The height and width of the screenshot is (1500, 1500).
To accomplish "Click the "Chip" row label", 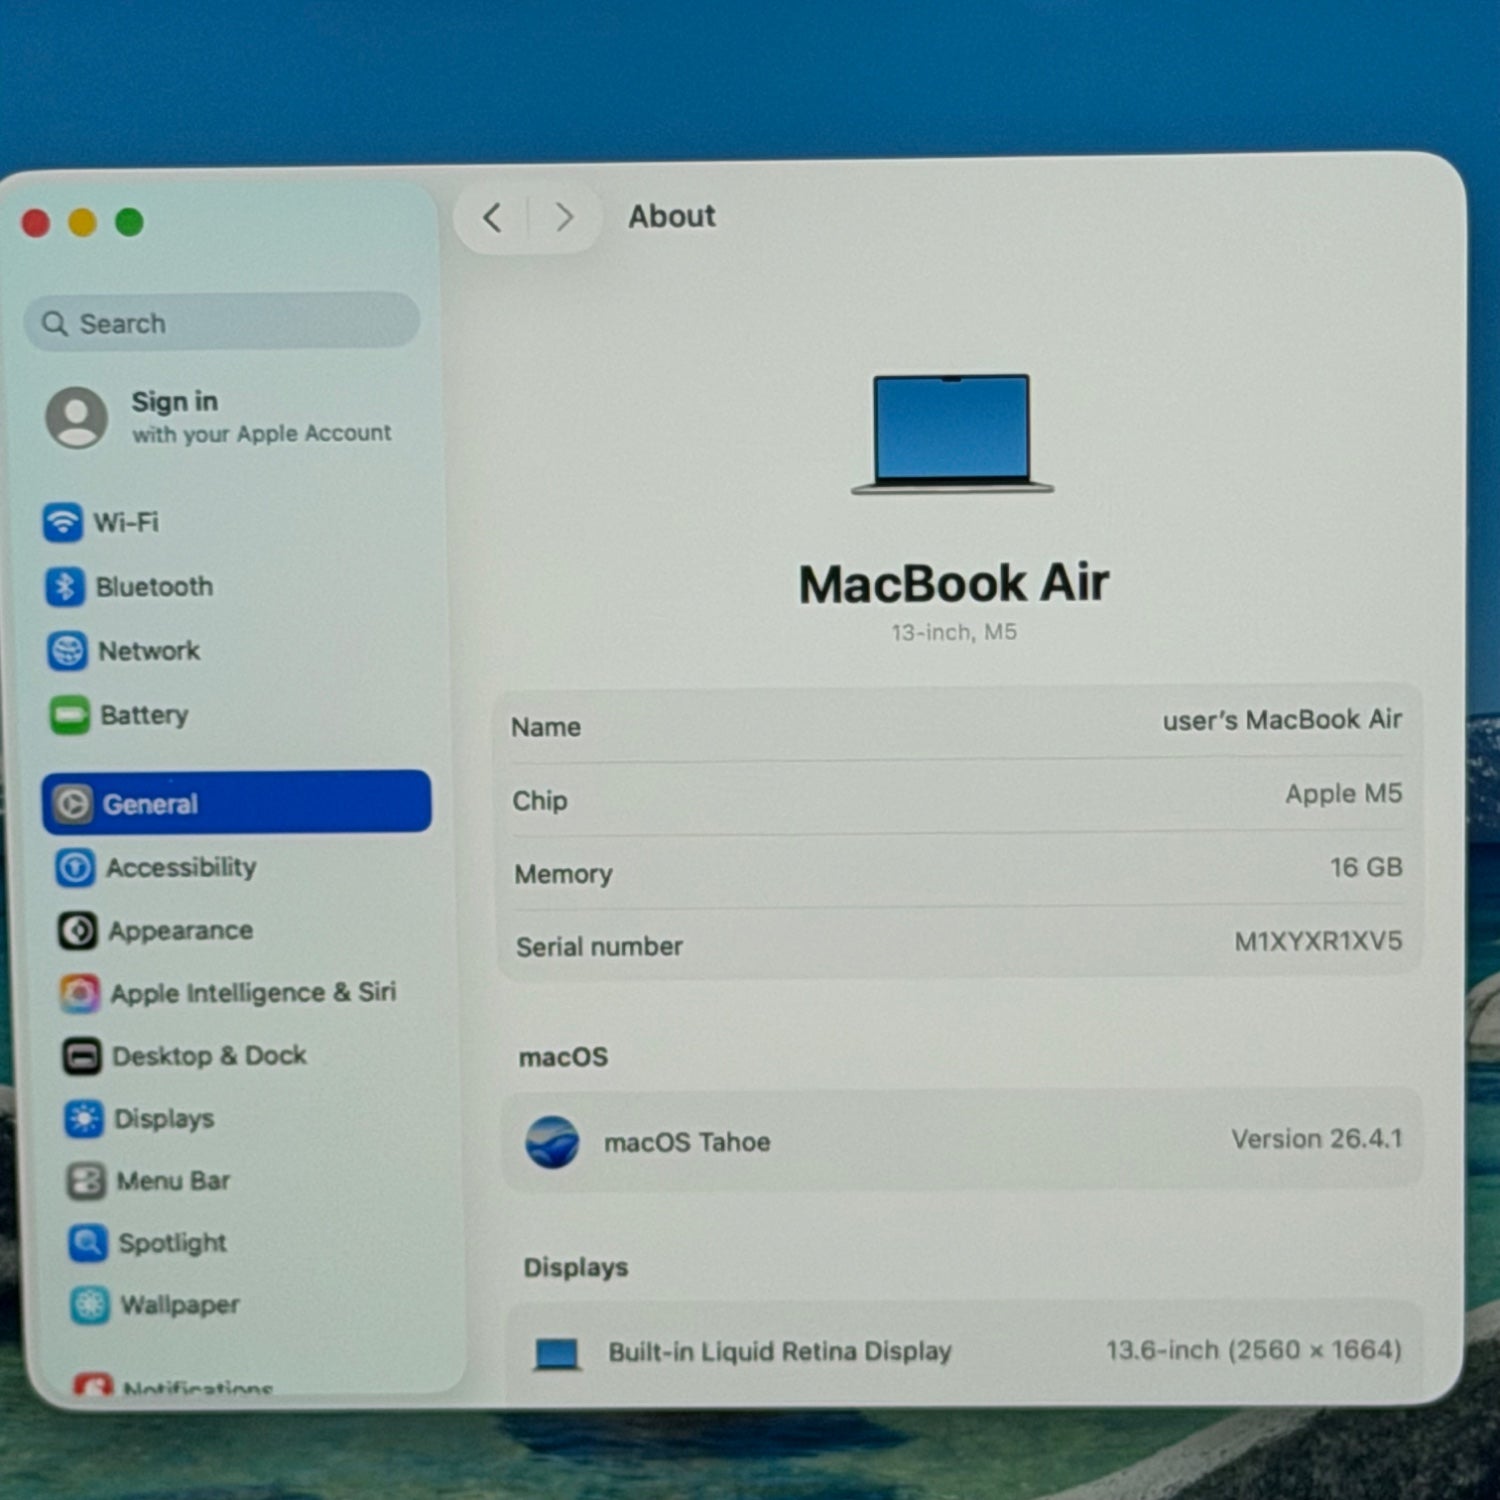I will click(x=540, y=801).
